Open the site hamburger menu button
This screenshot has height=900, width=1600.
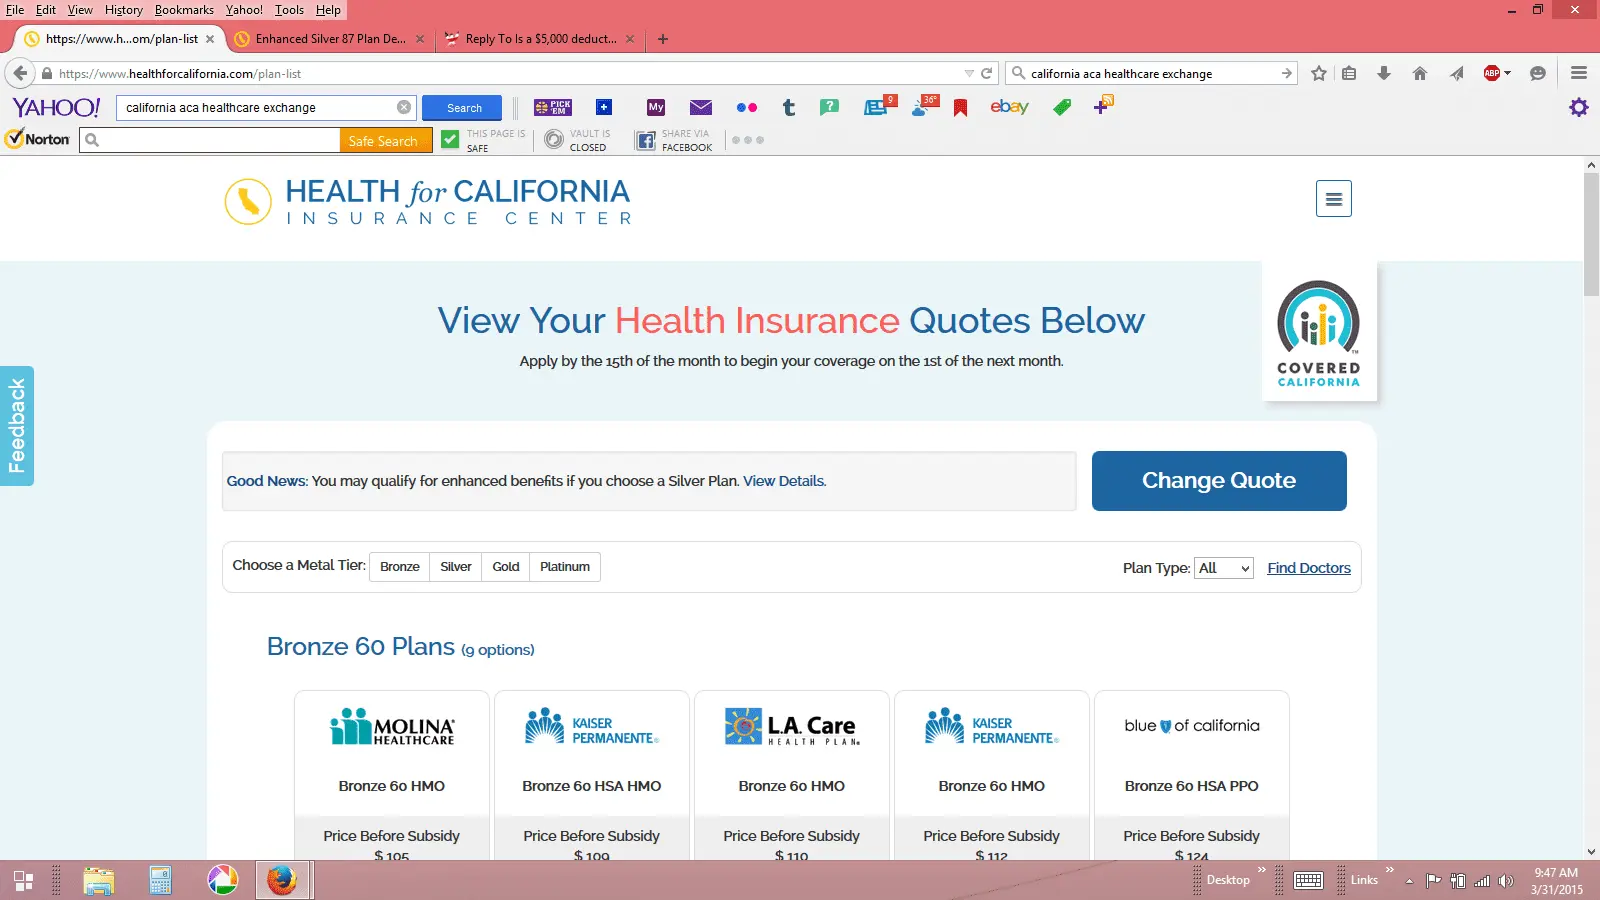point(1334,199)
